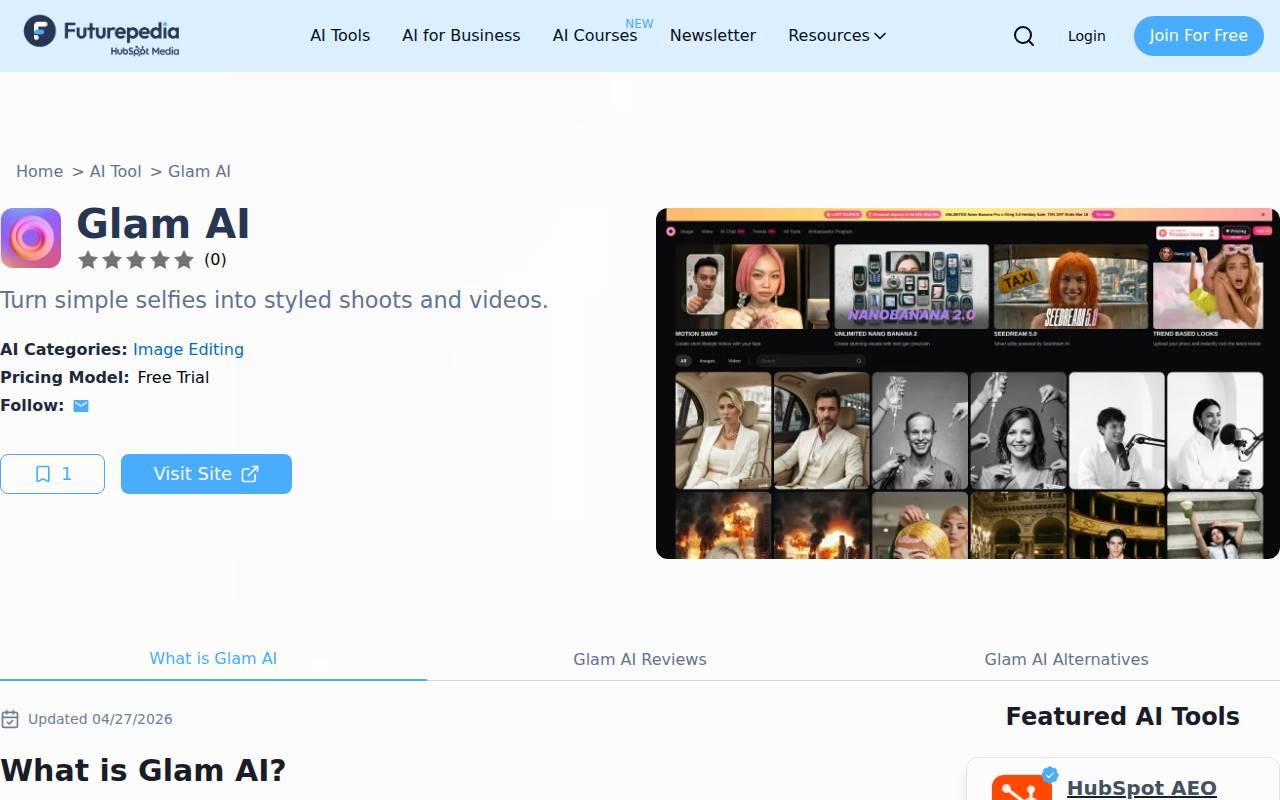Click the Follow: label

pos(32,405)
